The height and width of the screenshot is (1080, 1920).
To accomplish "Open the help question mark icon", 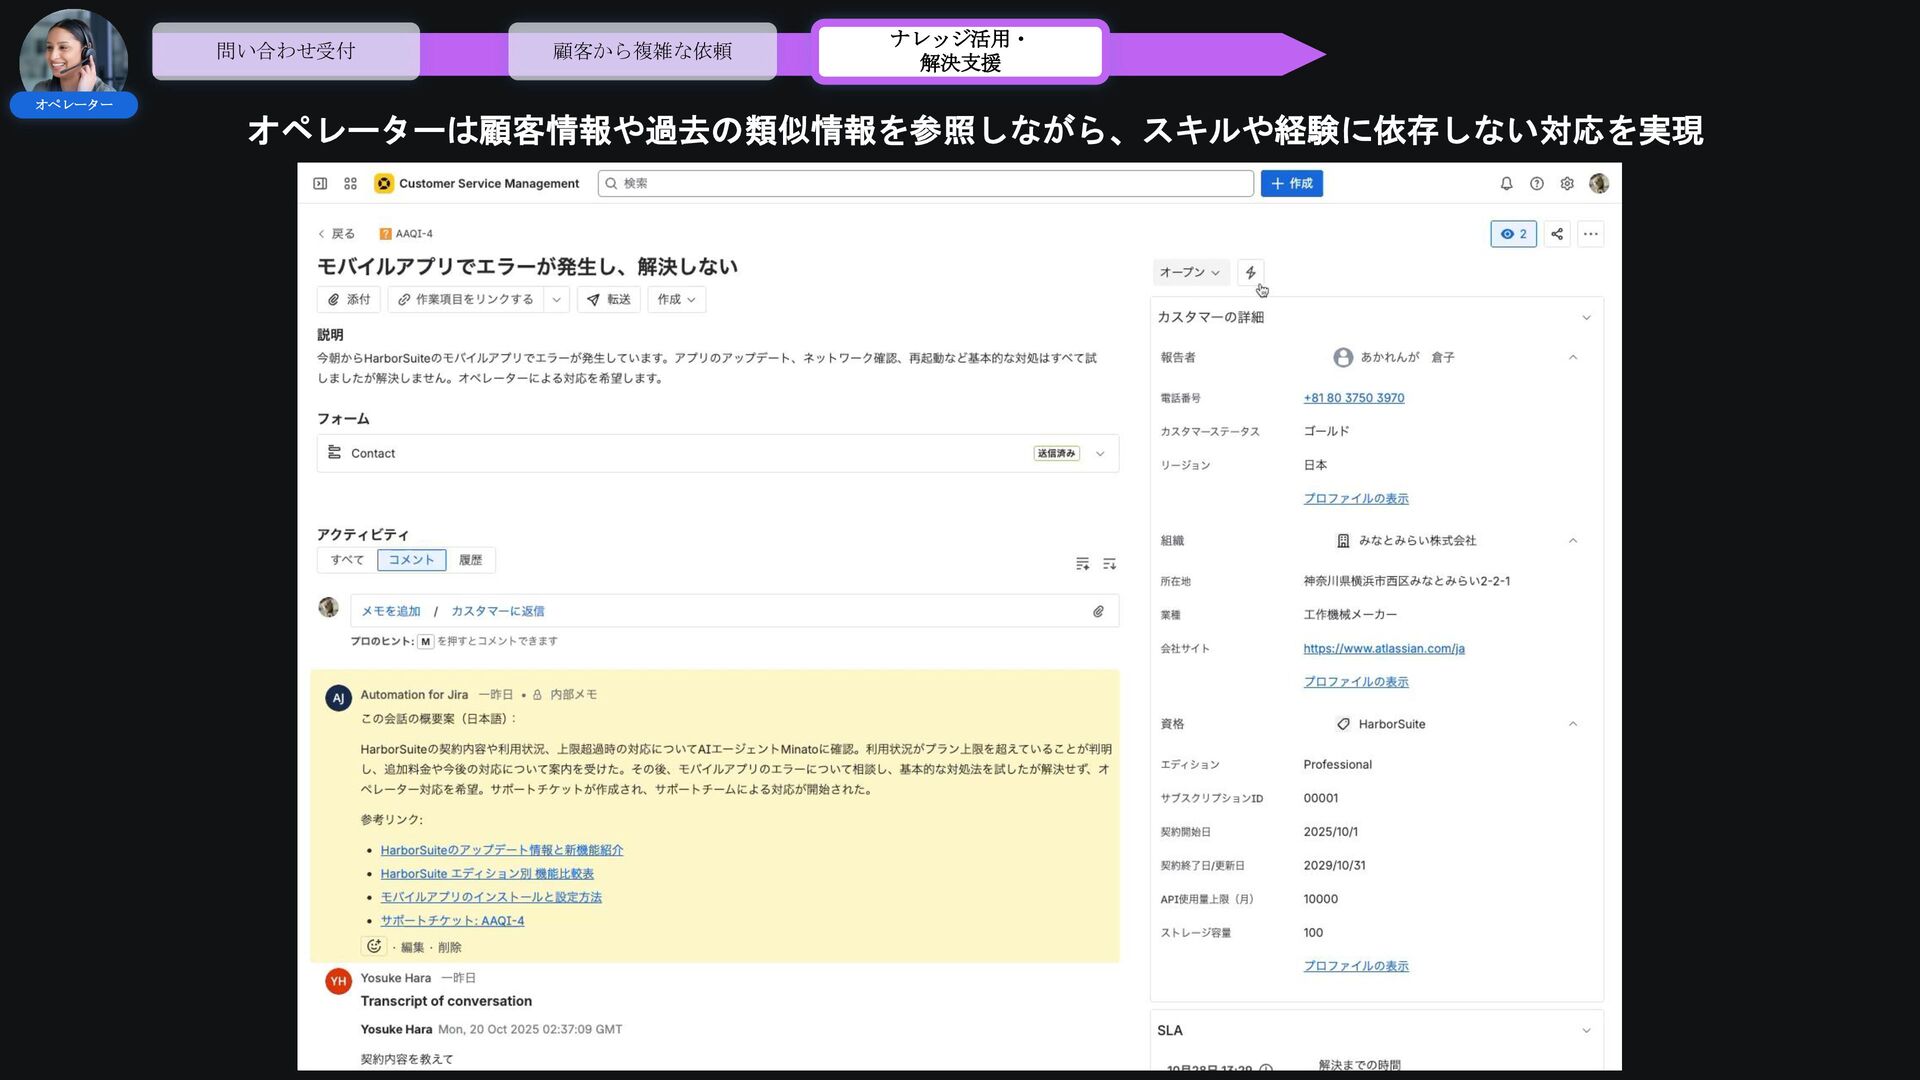I will click(1537, 184).
